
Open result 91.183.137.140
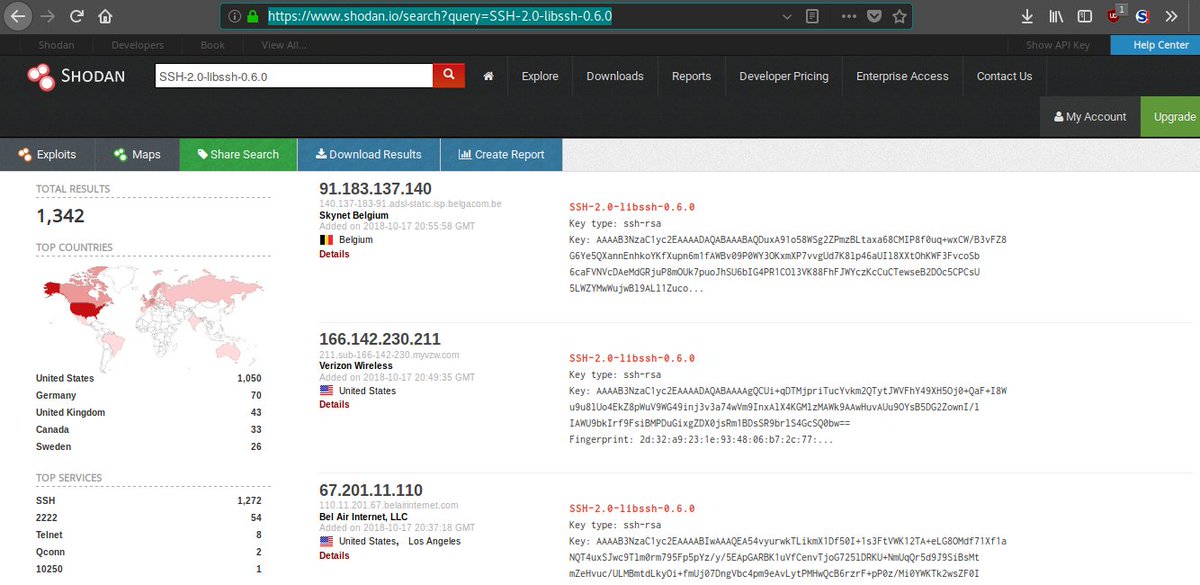[x=375, y=189]
